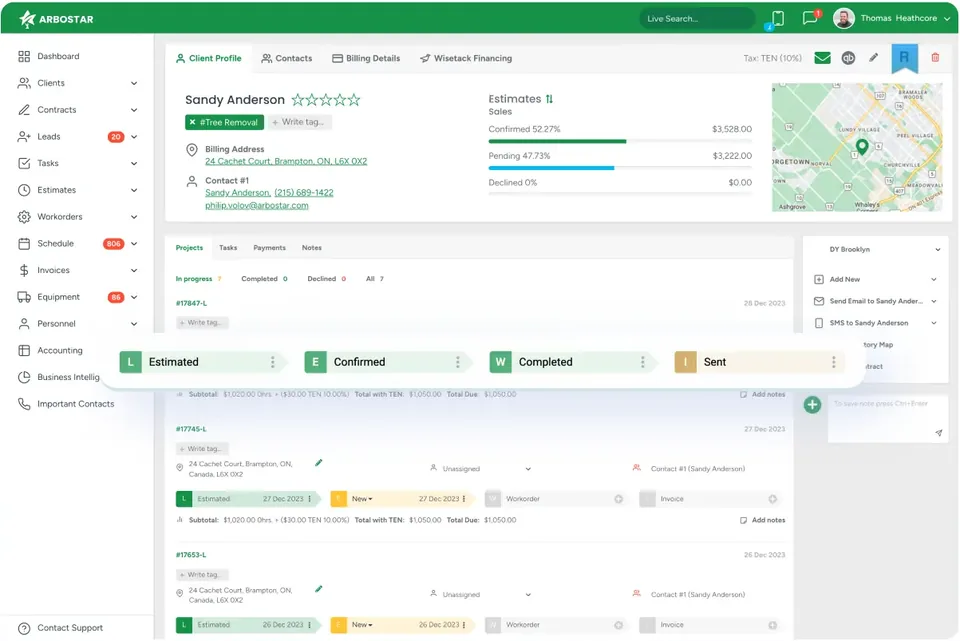Open project #17847-L link
Image resolution: width=960 pixels, height=641 pixels.
191,304
